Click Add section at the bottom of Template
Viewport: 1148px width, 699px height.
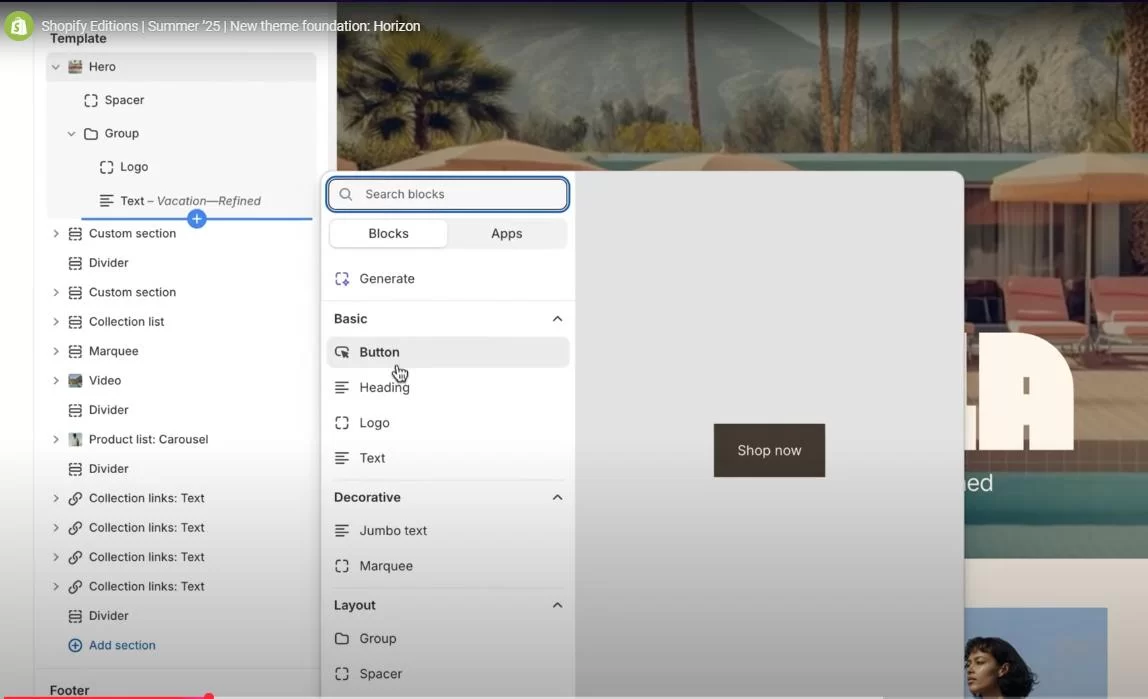click(x=111, y=645)
